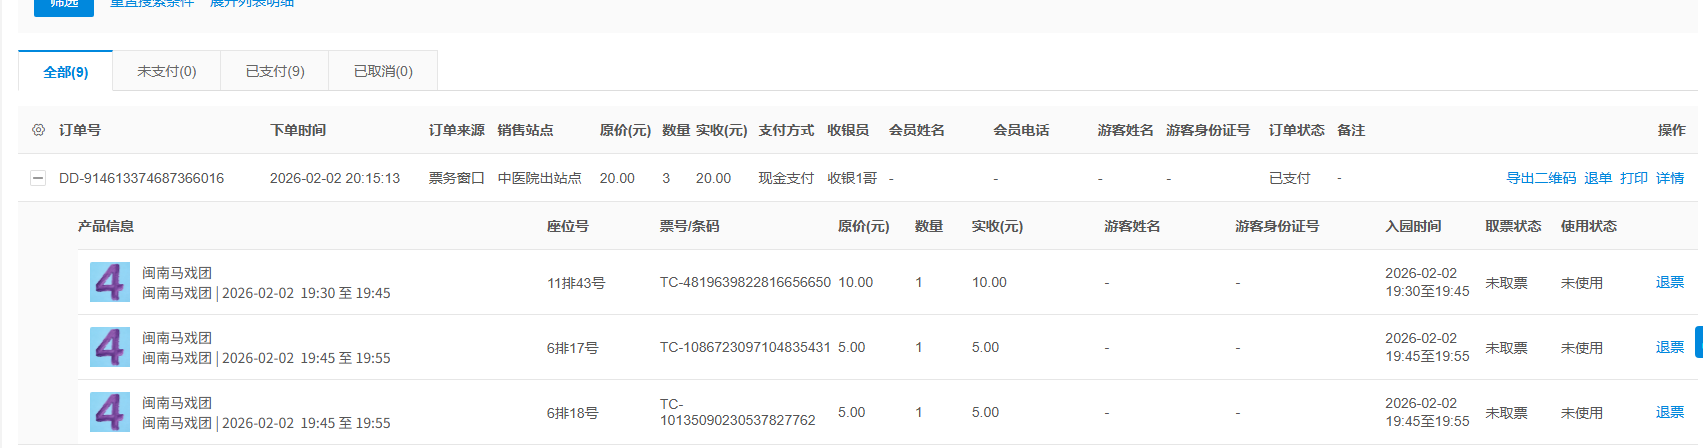Open table column settings gear icon
The image size is (1703, 448).
tap(38, 130)
